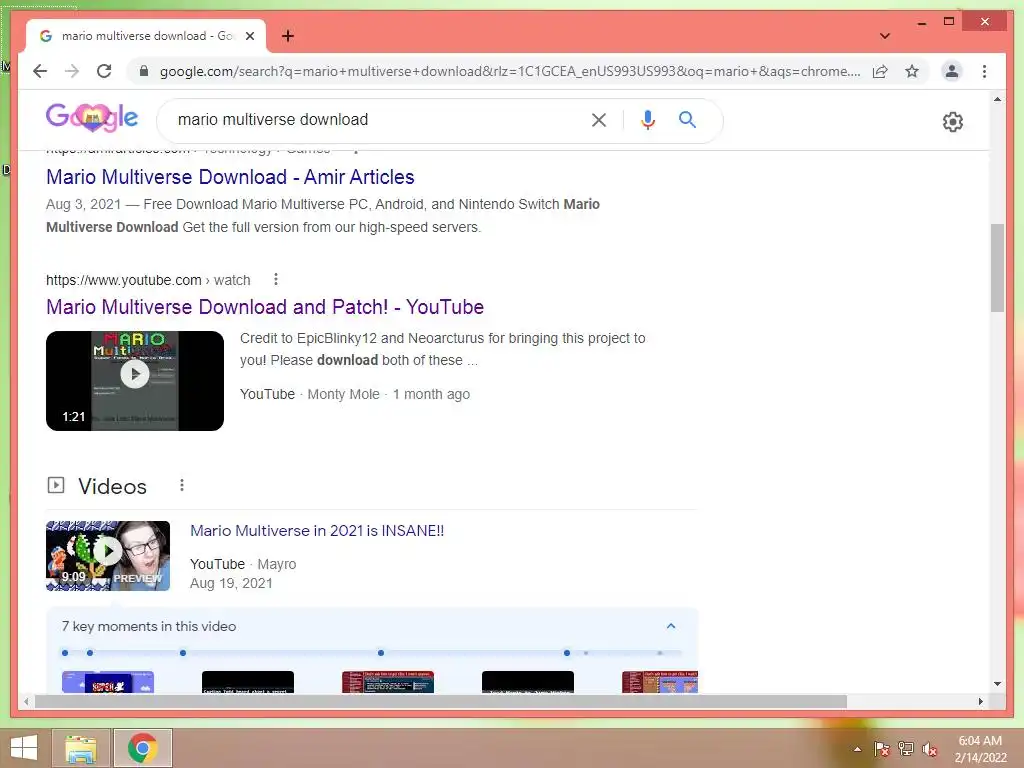Click the horizontal scrollbar thumb
This screenshot has width=1024, height=768.
[441, 701]
